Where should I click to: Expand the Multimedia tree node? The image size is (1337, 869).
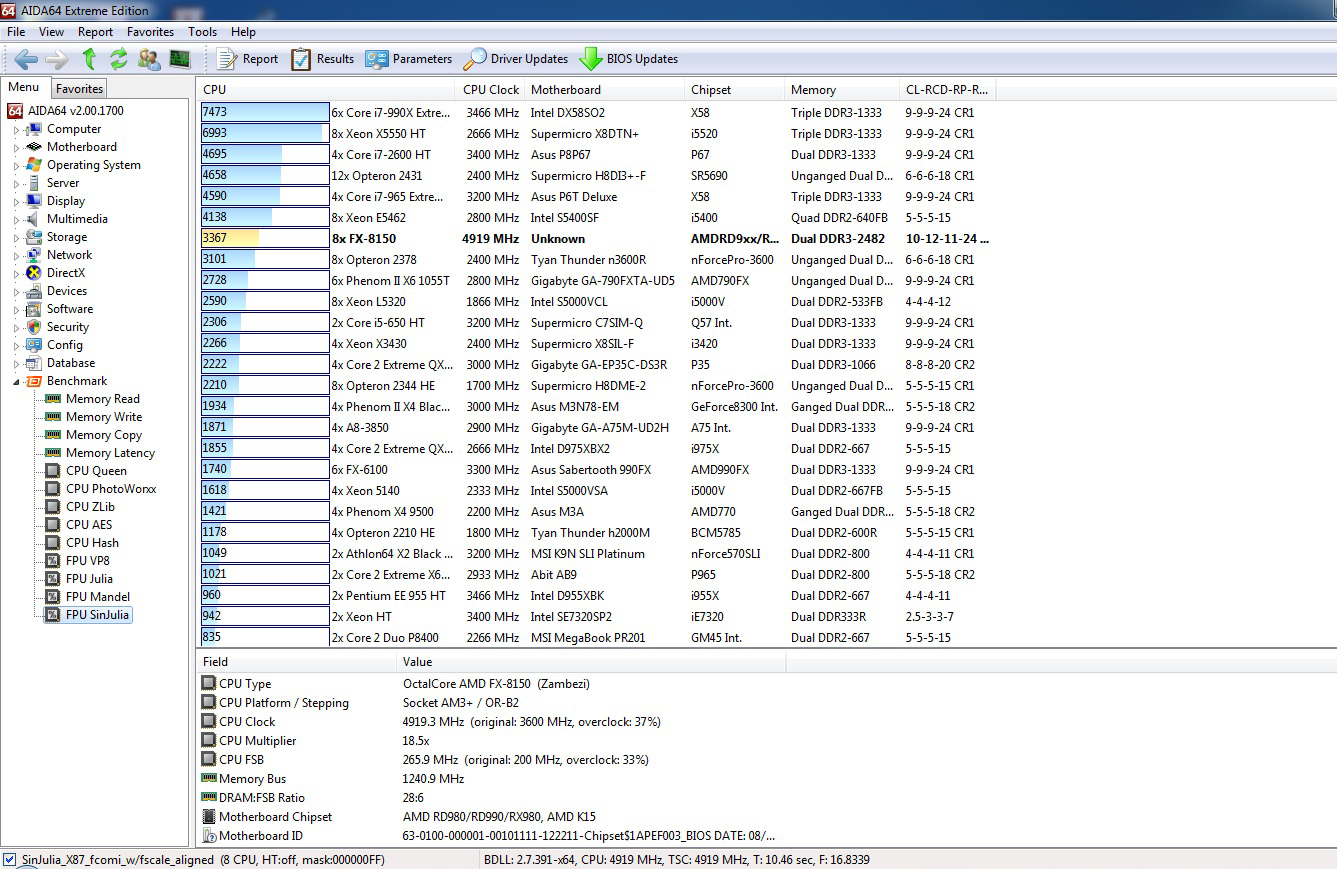15,219
